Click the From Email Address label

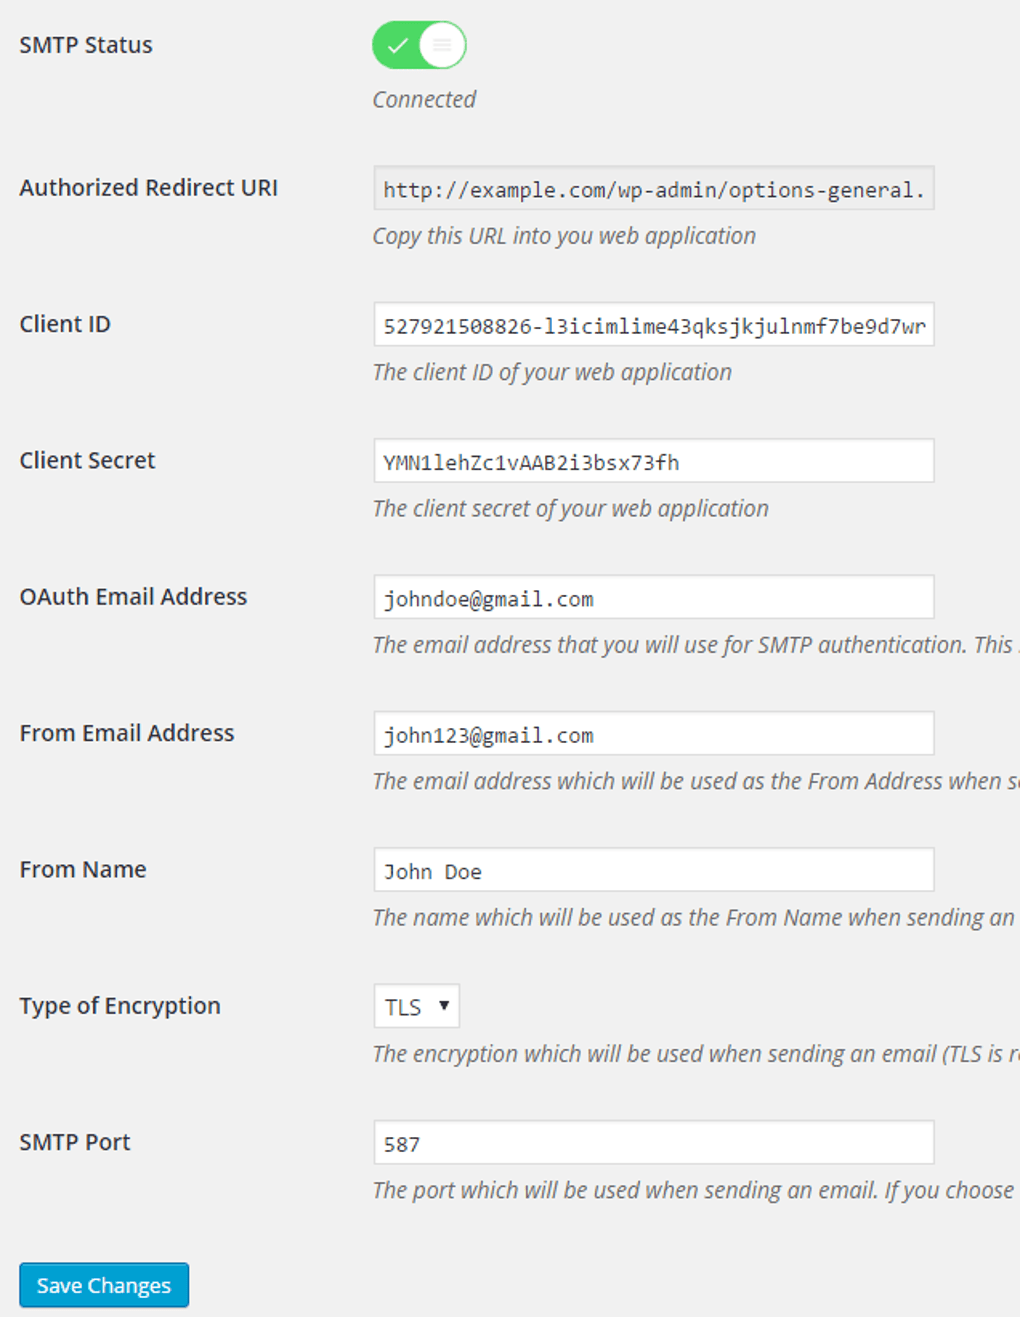click(x=127, y=733)
